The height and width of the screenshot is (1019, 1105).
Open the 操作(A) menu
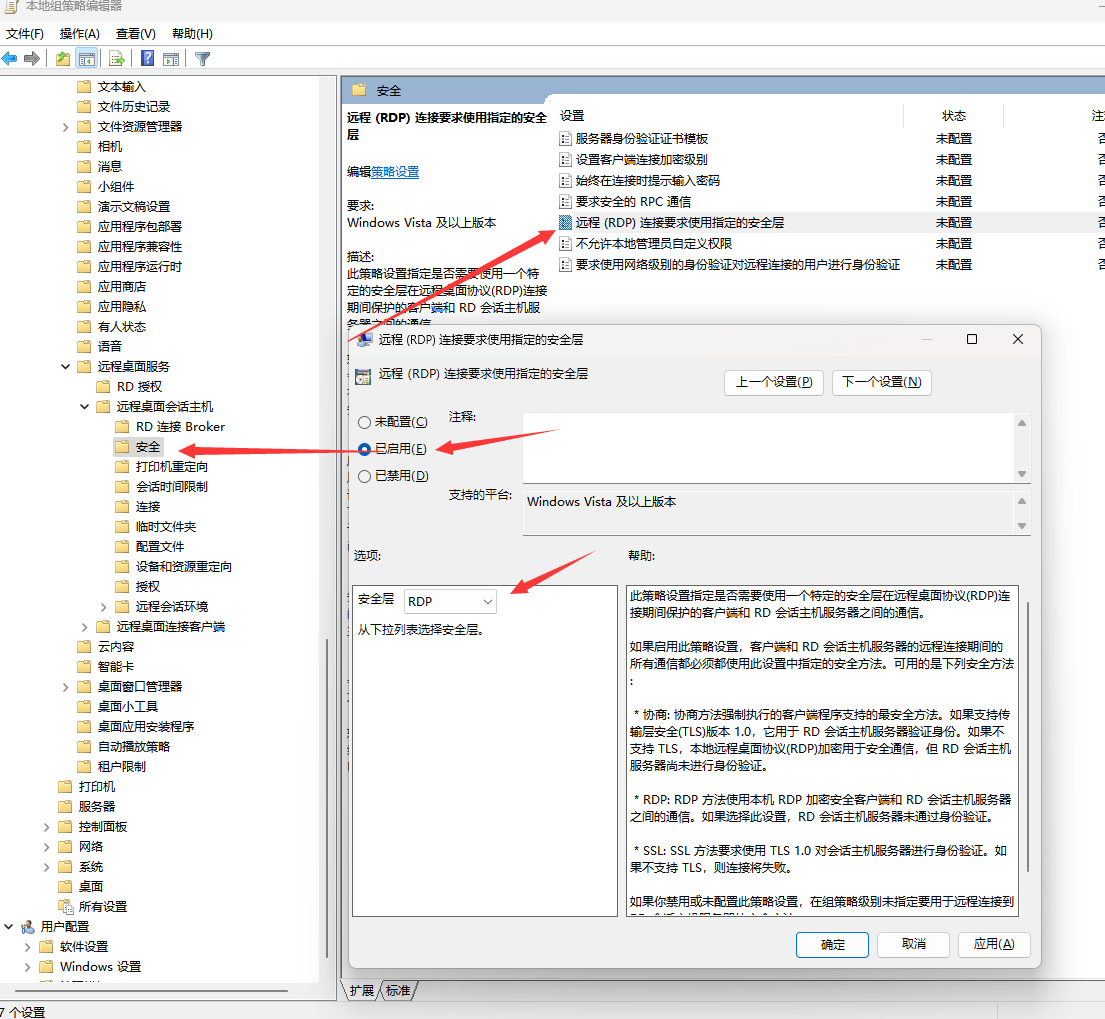click(79, 34)
